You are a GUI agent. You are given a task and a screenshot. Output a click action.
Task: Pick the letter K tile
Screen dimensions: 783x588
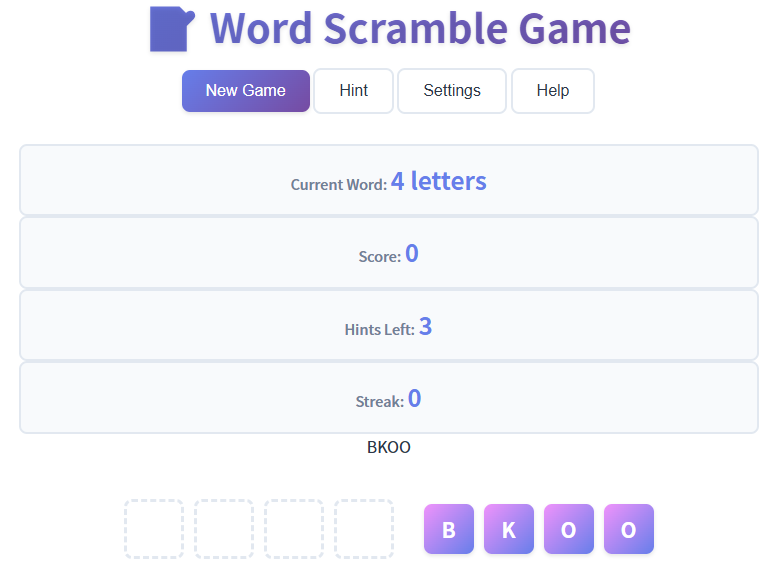click(x=509, y=529)
